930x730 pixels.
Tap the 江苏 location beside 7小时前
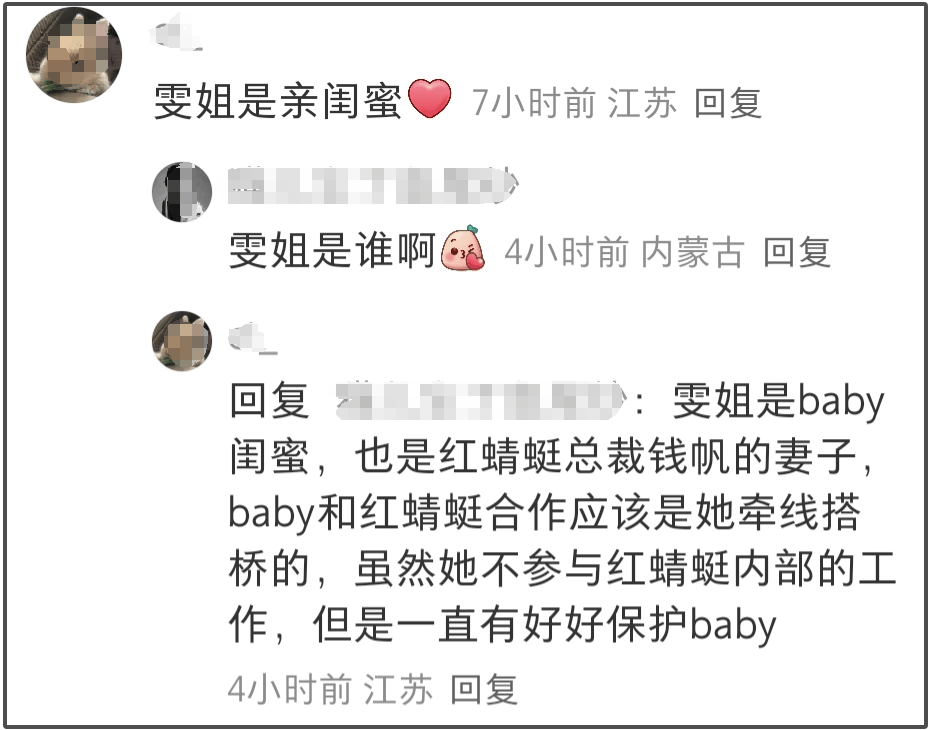point(642,103)
